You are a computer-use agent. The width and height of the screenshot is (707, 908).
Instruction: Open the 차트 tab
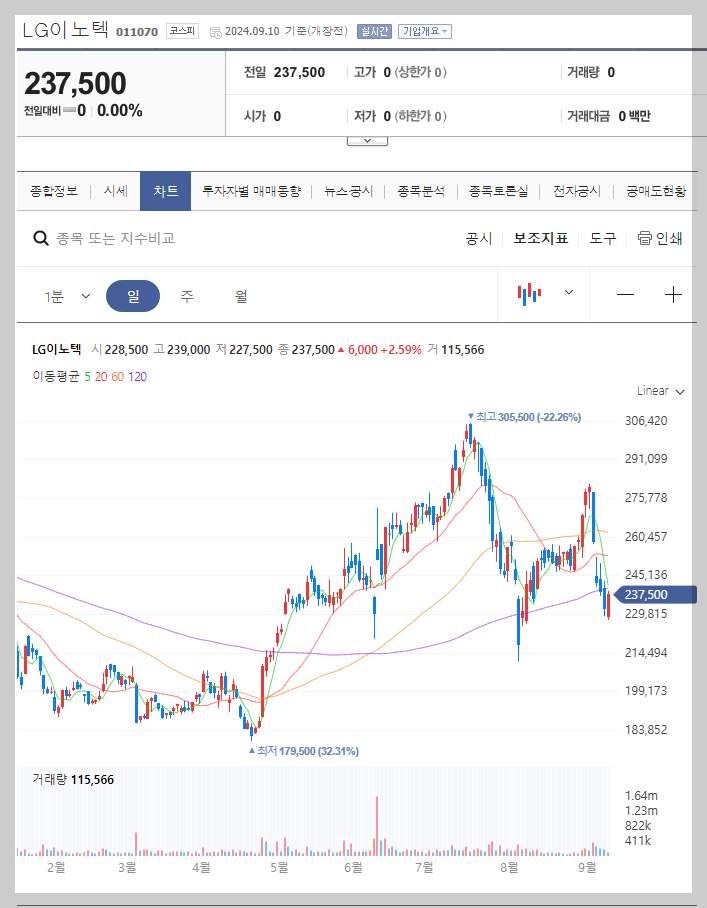(166, 191)
